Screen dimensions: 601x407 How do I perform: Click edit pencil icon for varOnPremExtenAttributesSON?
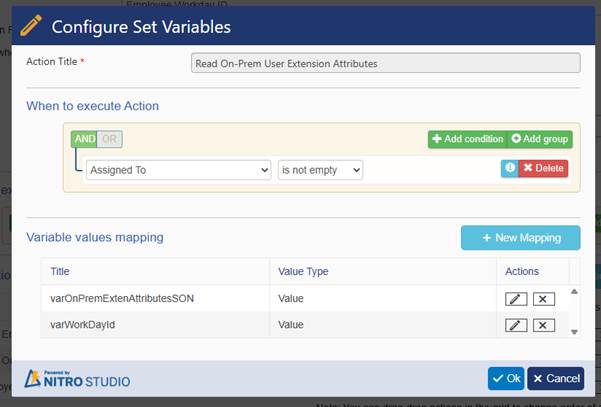click(x=516, y=299)
